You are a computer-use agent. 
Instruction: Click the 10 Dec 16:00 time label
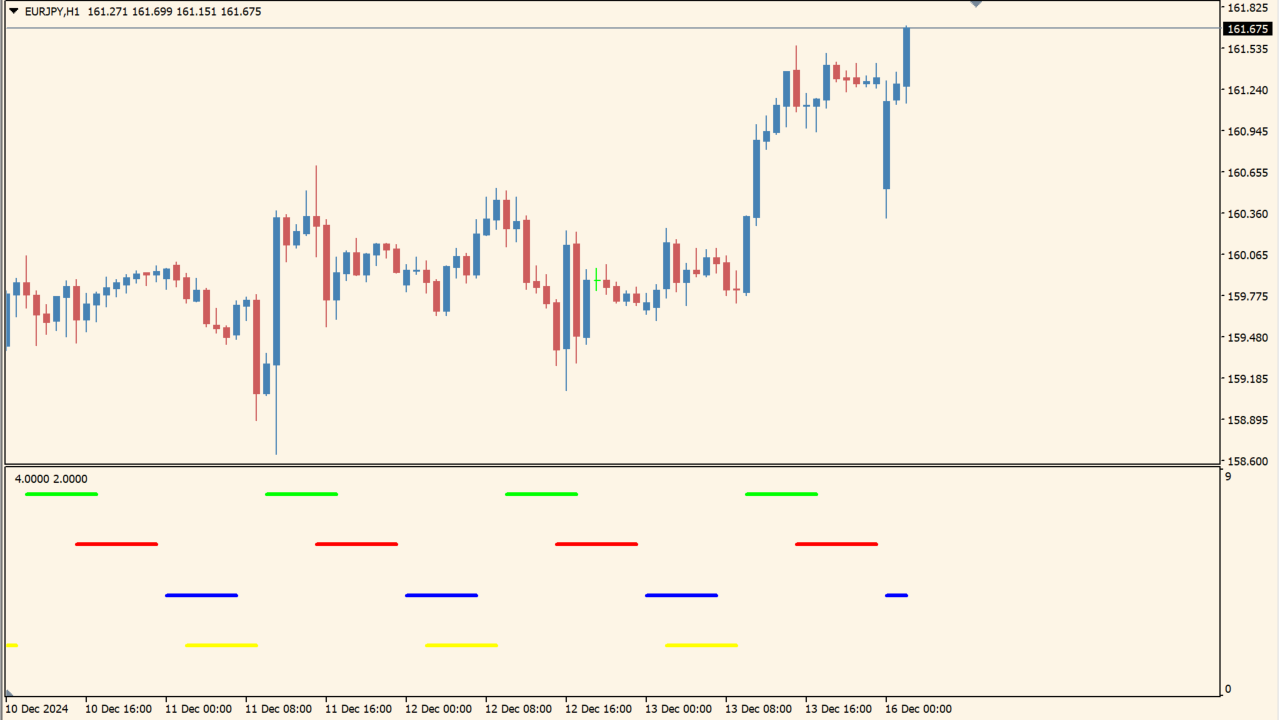pos(120,709)
